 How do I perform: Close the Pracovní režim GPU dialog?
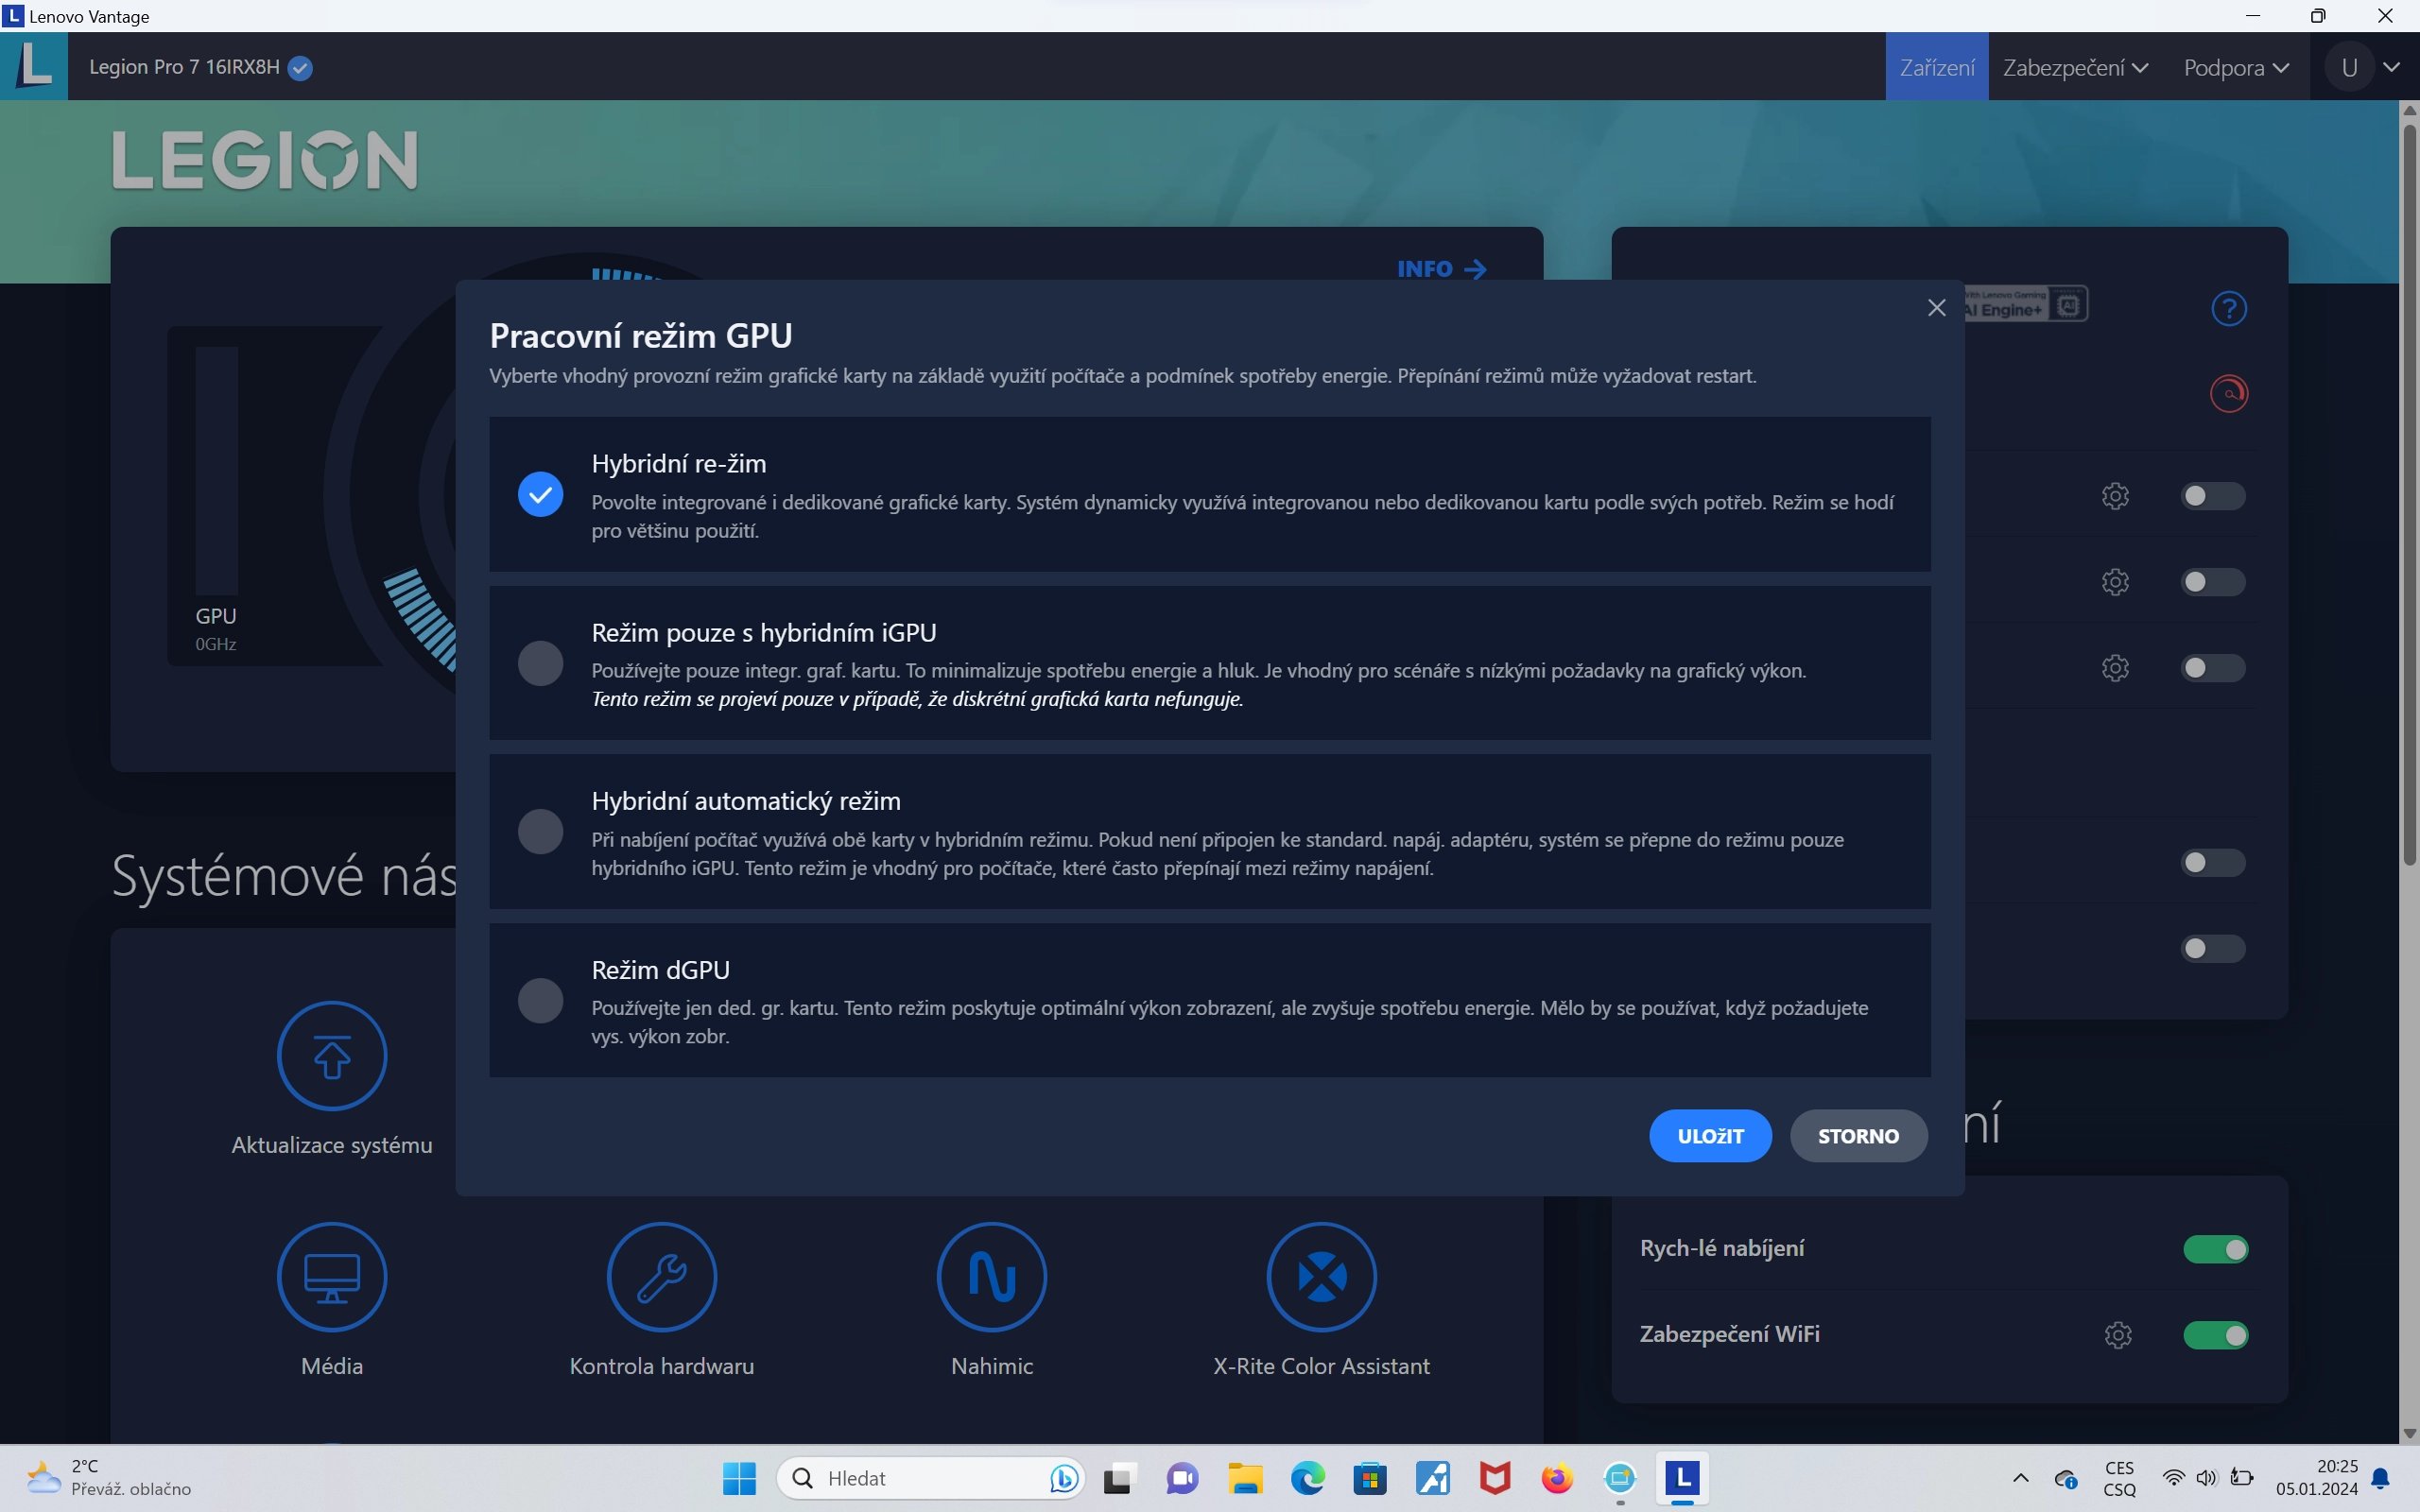(1936, 308)
